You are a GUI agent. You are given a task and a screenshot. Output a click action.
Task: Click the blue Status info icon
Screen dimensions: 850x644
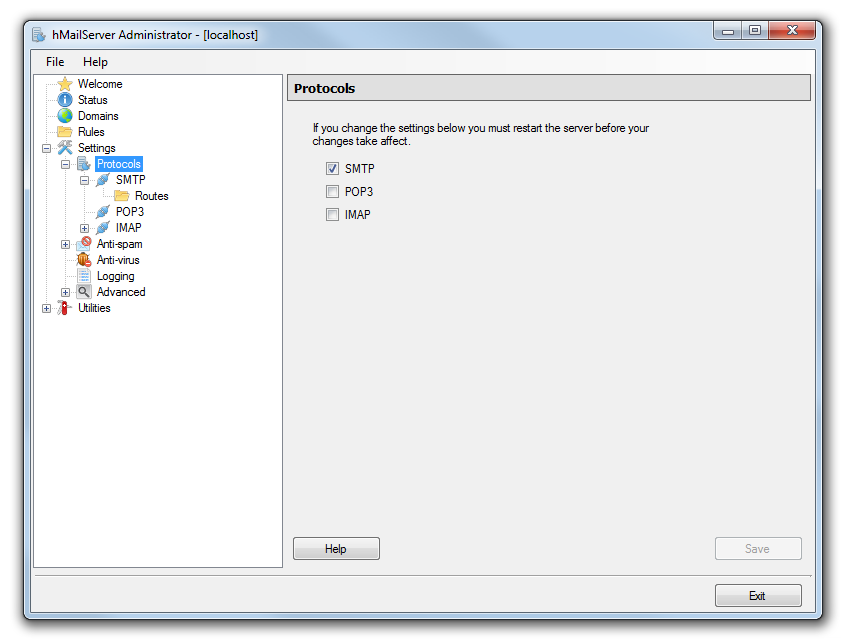tap(65, 100)
